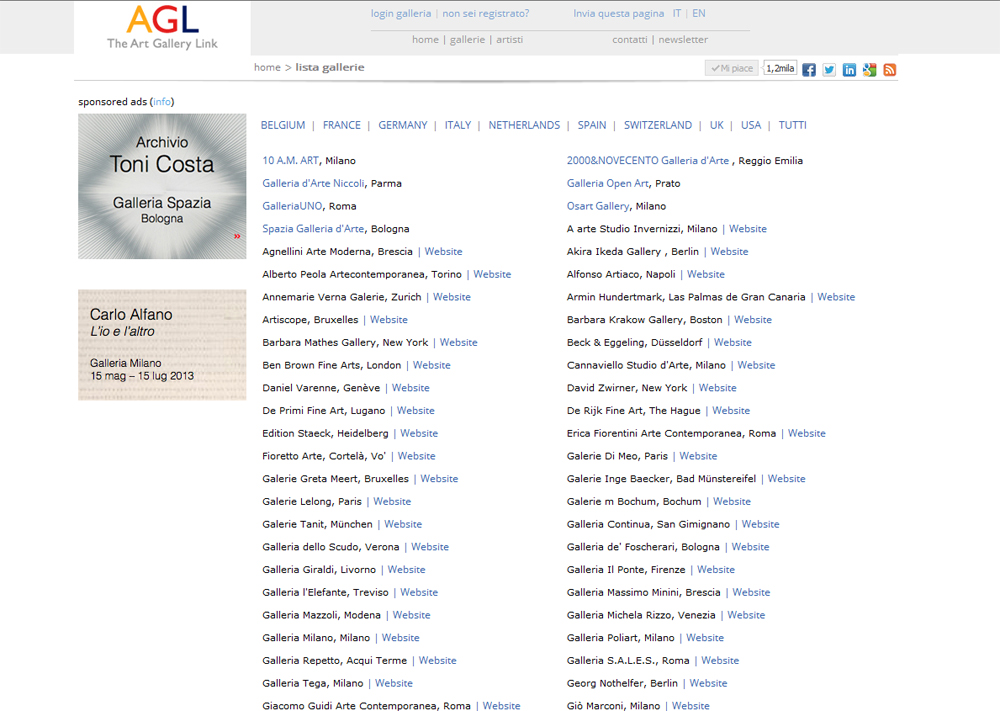Visit David Zwirner New York Website link
1000x711 pixels.
point(717,388)
